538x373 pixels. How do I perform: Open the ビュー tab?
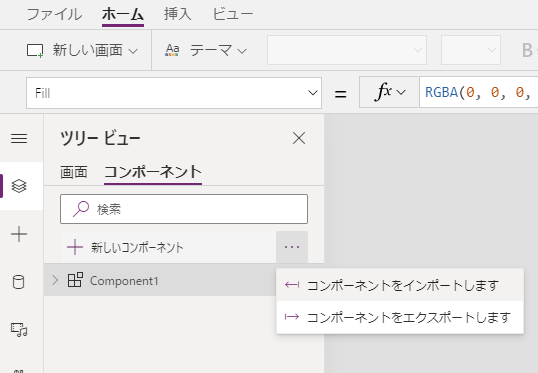tap(233, 14)
